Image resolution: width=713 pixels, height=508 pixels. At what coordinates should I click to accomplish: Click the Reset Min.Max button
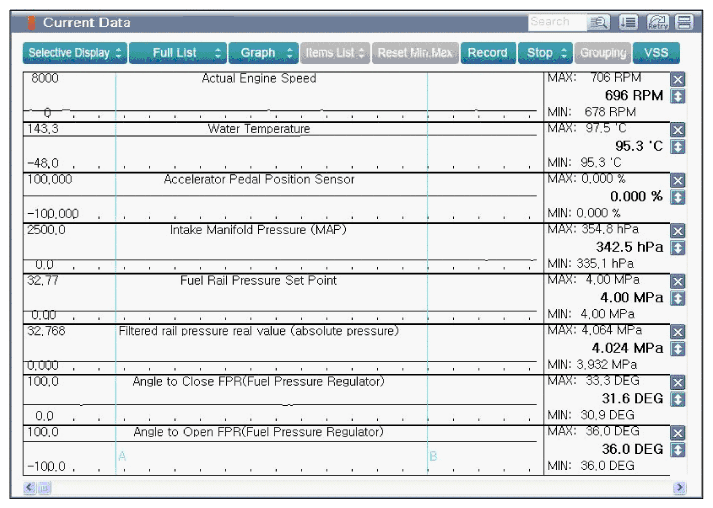coord(415,53)
